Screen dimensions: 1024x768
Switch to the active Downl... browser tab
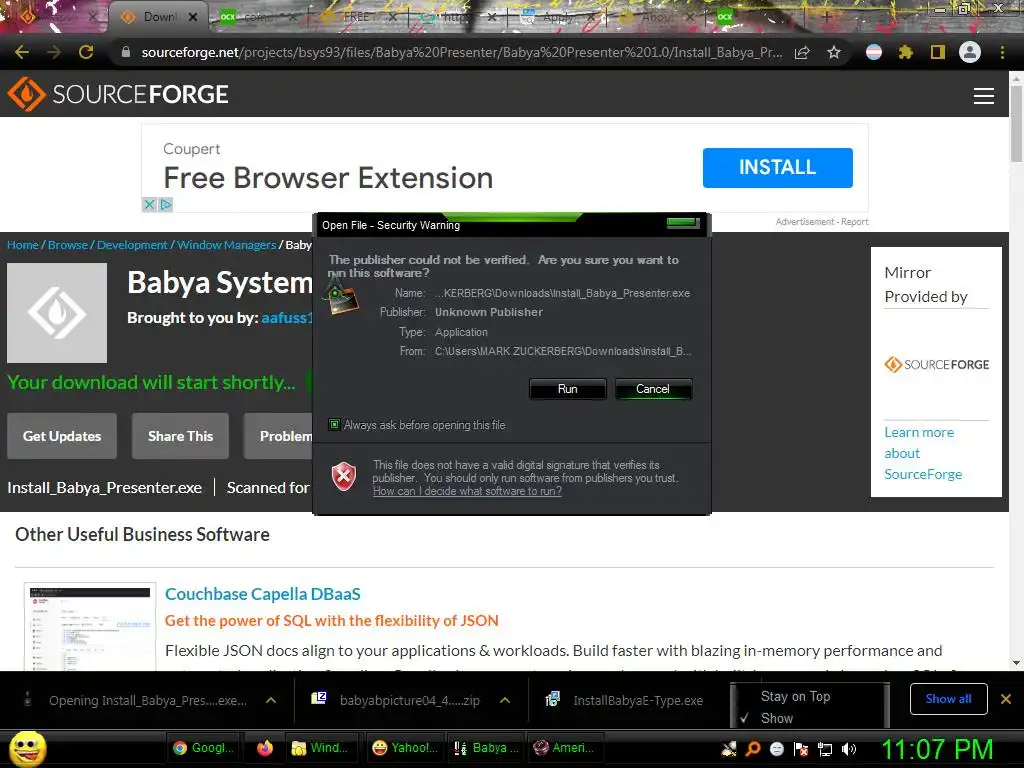point(159,17)
